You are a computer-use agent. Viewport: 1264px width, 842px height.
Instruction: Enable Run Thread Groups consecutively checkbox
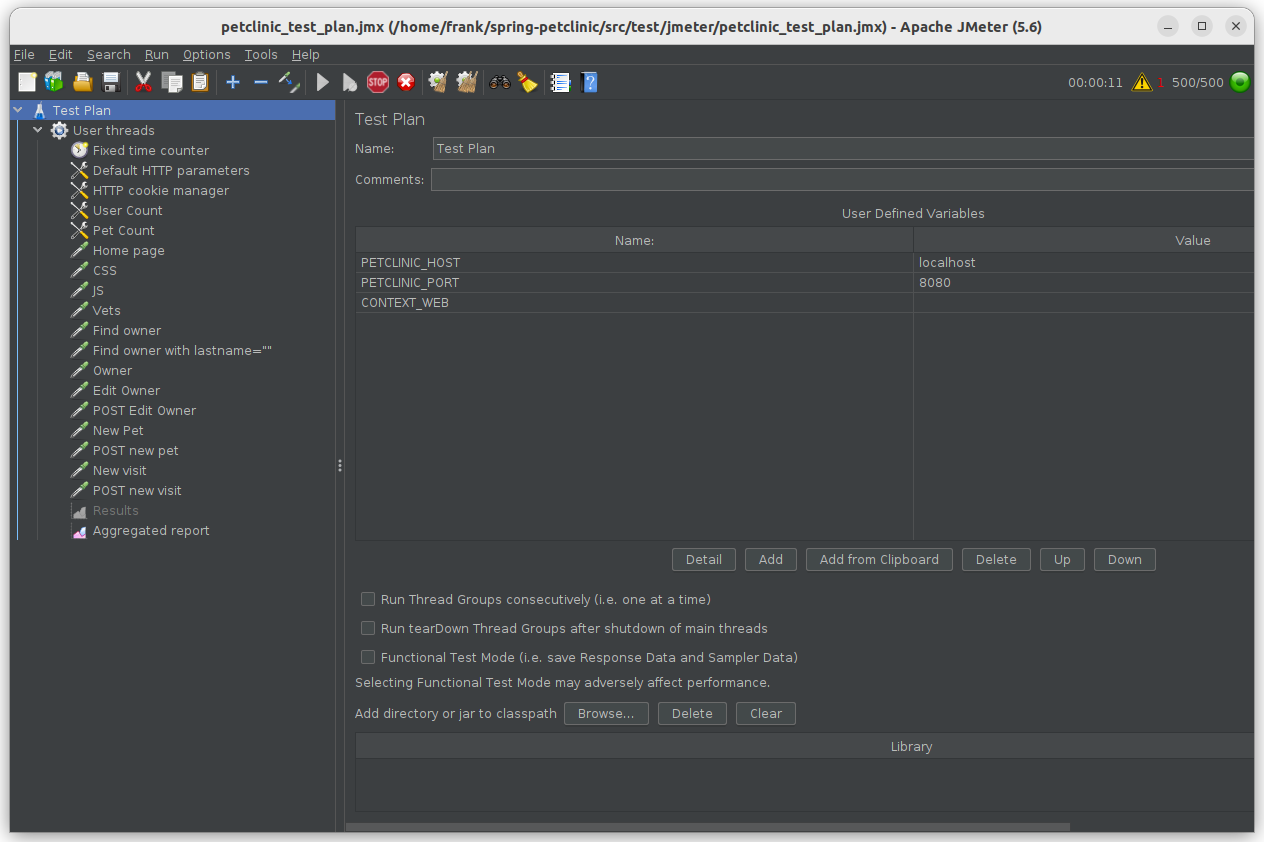[x=368, y=600]
